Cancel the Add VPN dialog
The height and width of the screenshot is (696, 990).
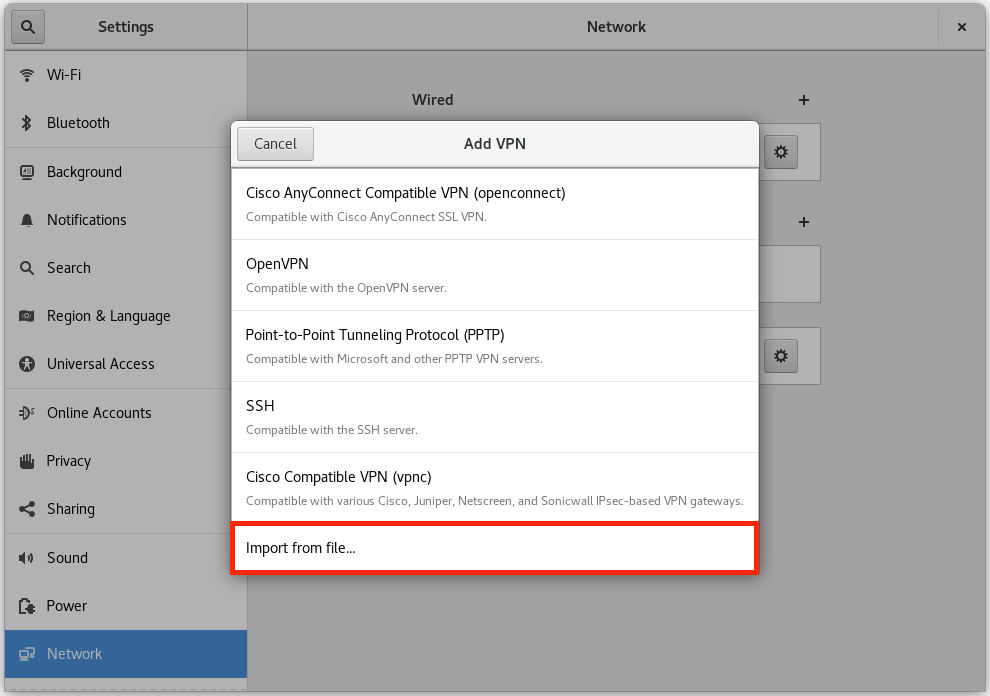tap(275, 144)
